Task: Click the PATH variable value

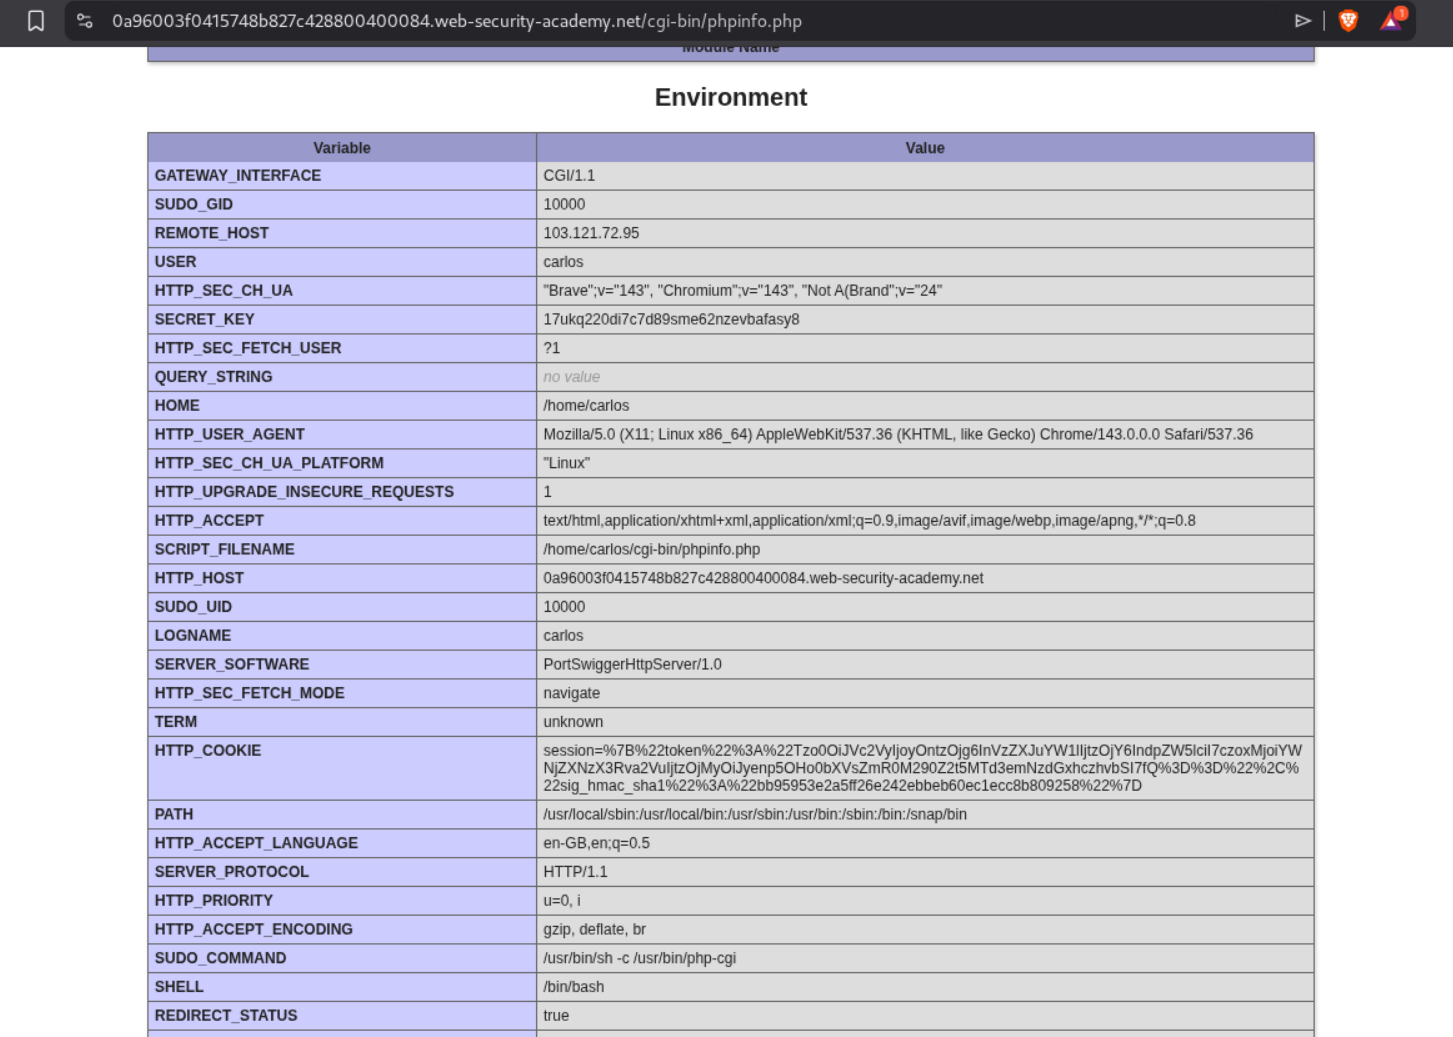Action: pos(754,815)
